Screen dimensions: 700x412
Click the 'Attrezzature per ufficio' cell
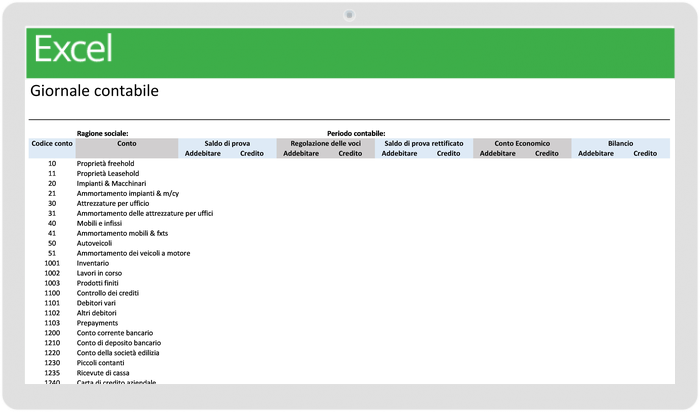pos(113,203)
